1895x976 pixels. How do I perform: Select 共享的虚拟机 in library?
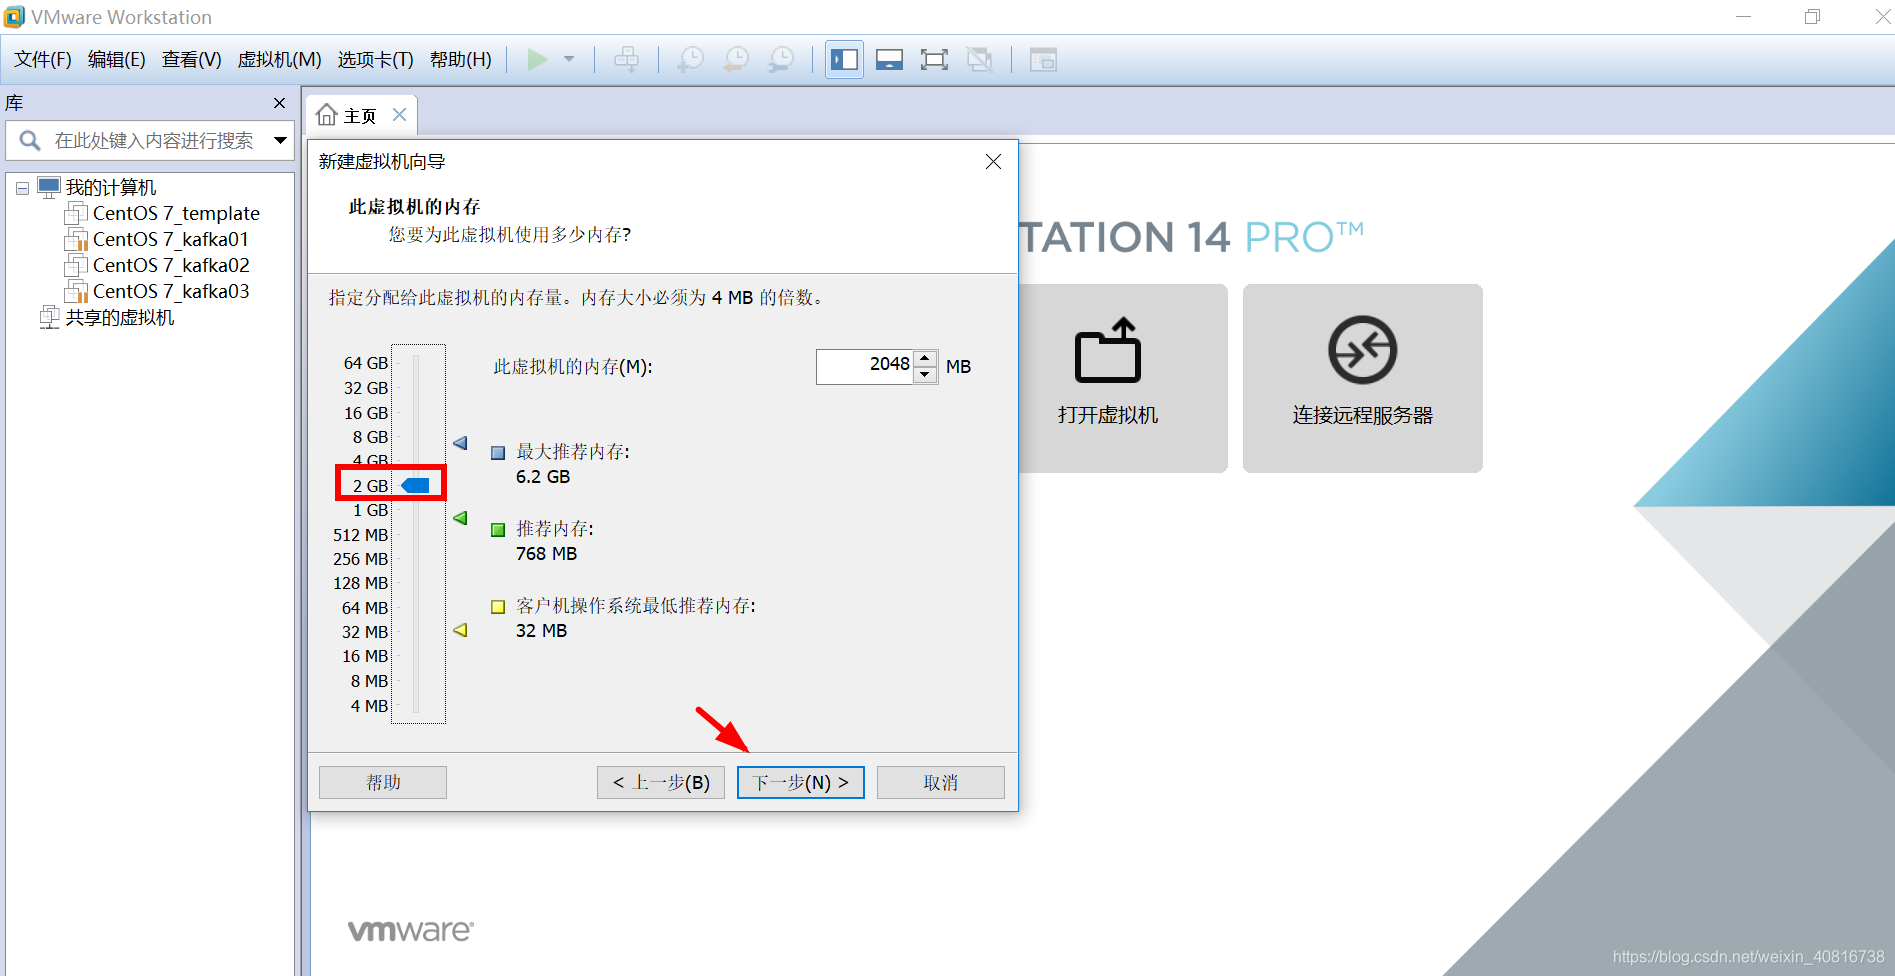point(120,317)
